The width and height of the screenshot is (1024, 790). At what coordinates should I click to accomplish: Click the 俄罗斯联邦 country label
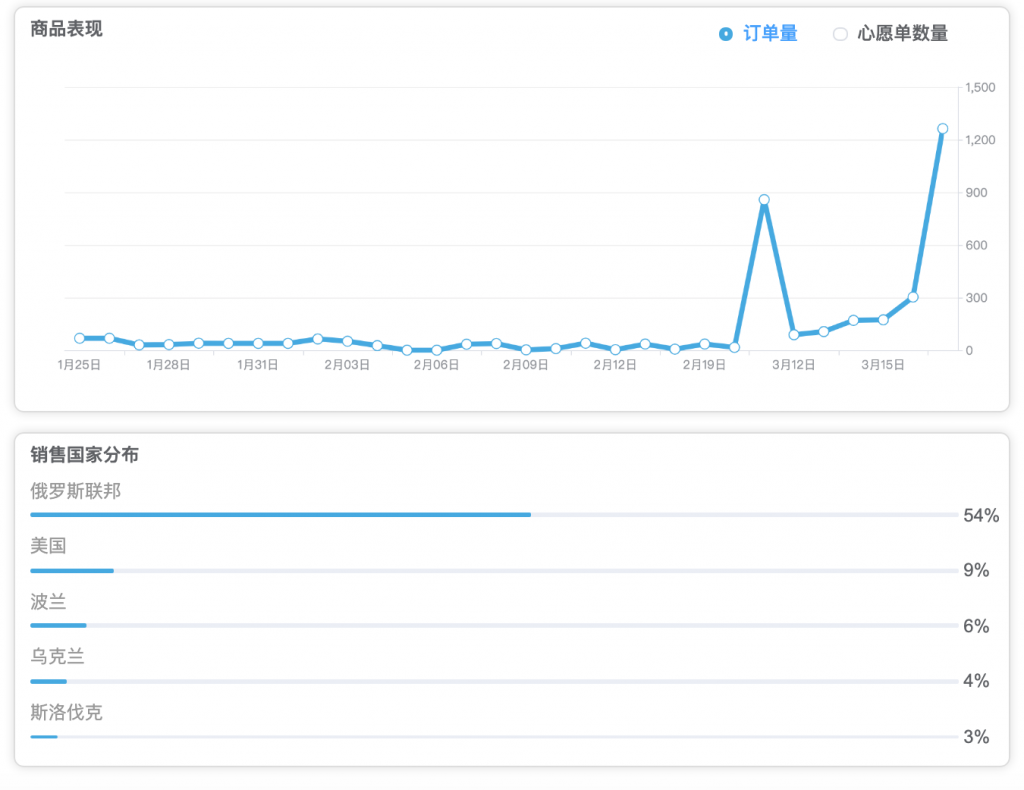point(76,491)
